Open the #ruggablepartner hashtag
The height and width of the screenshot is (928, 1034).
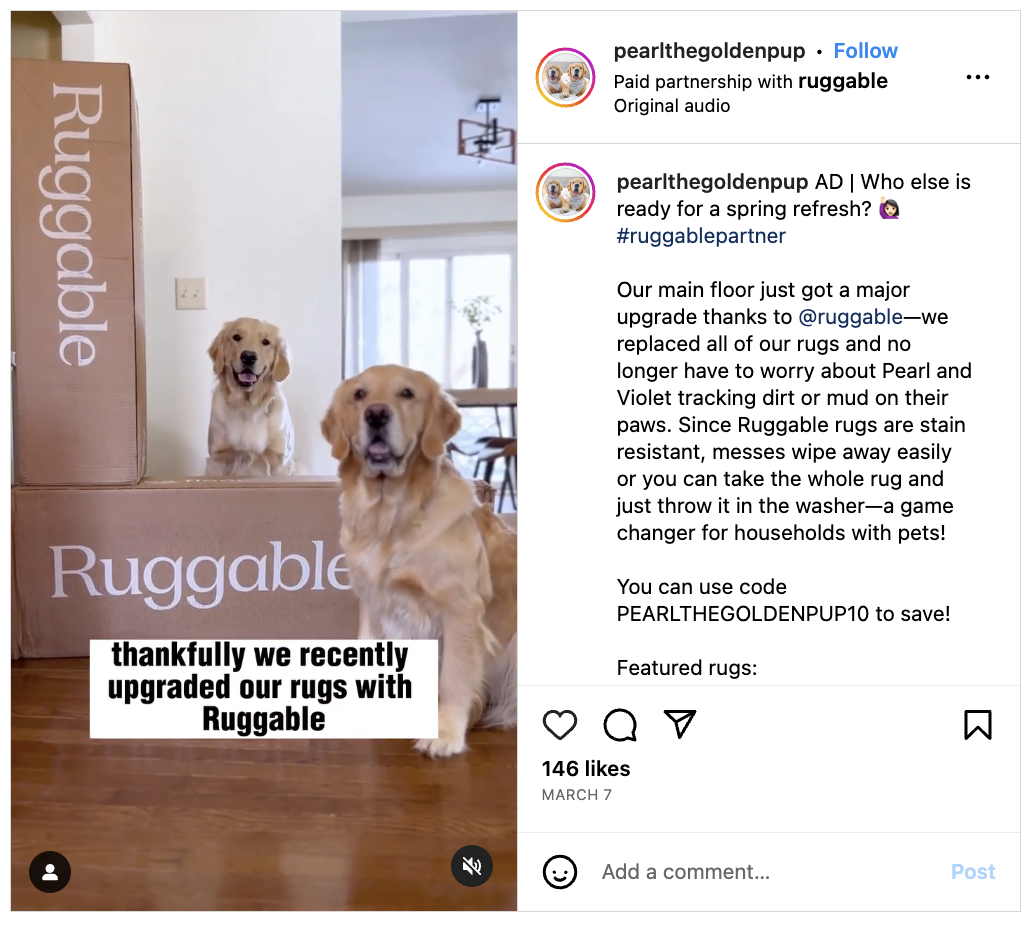(x=701, y=236)
